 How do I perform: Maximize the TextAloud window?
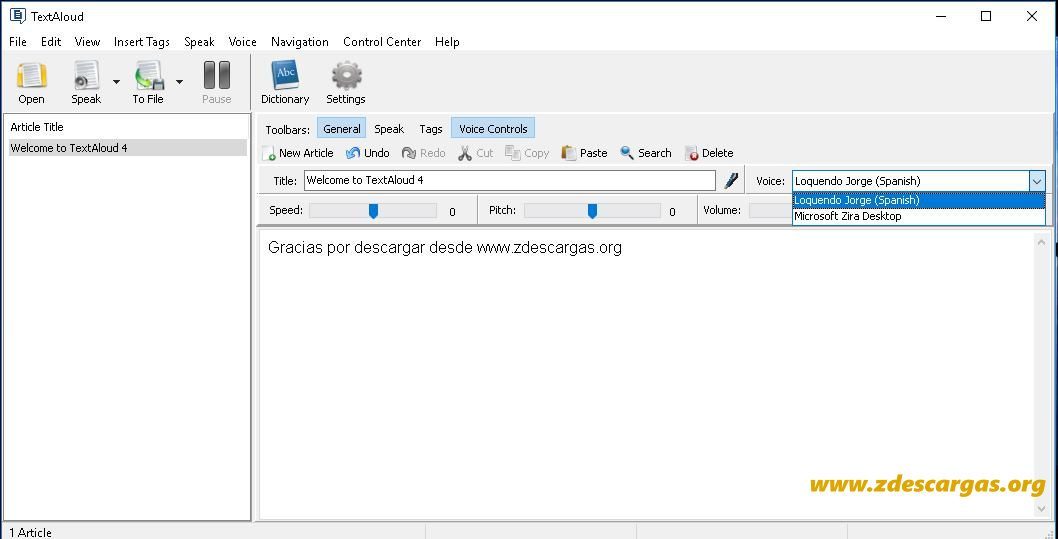coord(986,16)
